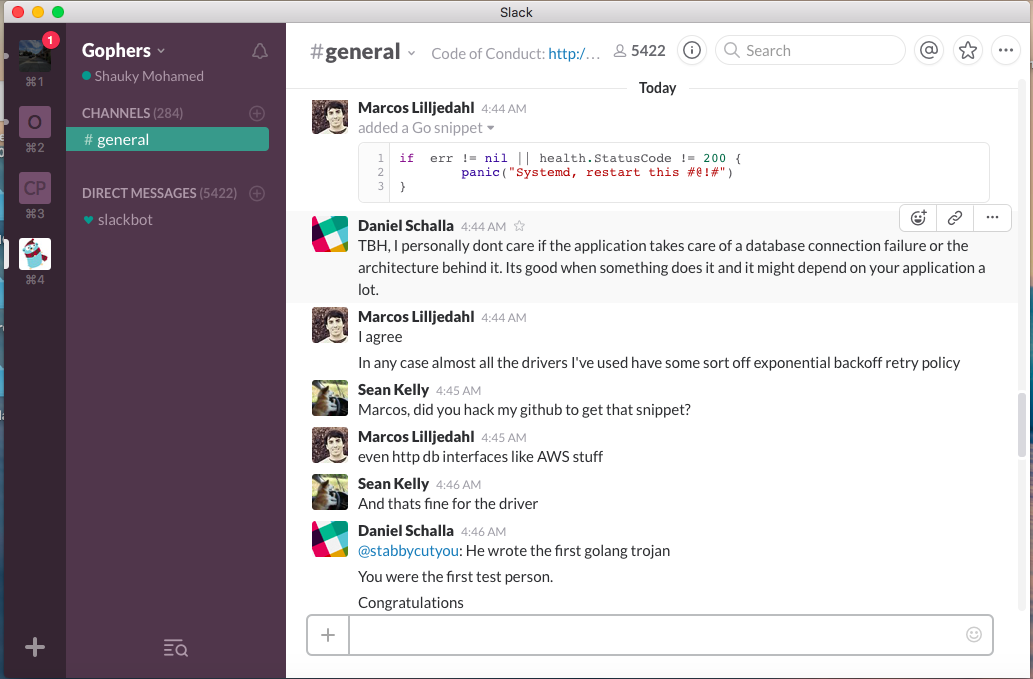Open the emoji picker in message box
The width and height of the screenshot is (1033, 679).
pos(974,634)
